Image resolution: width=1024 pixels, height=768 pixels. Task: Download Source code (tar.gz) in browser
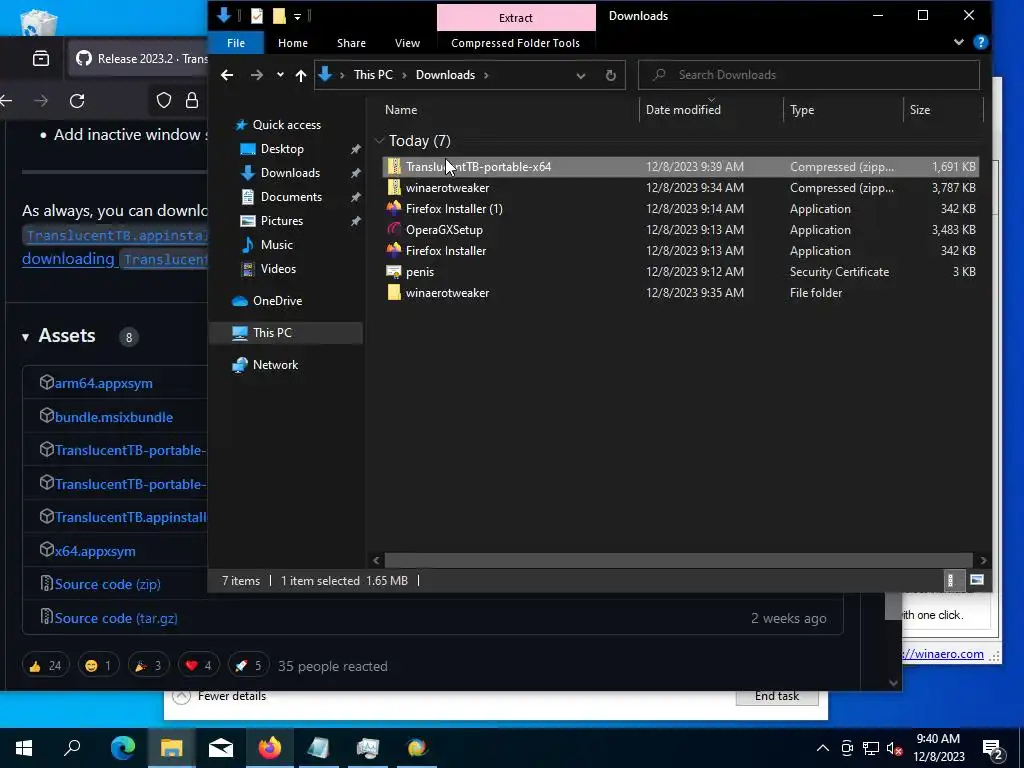click(x=116, y=618)
